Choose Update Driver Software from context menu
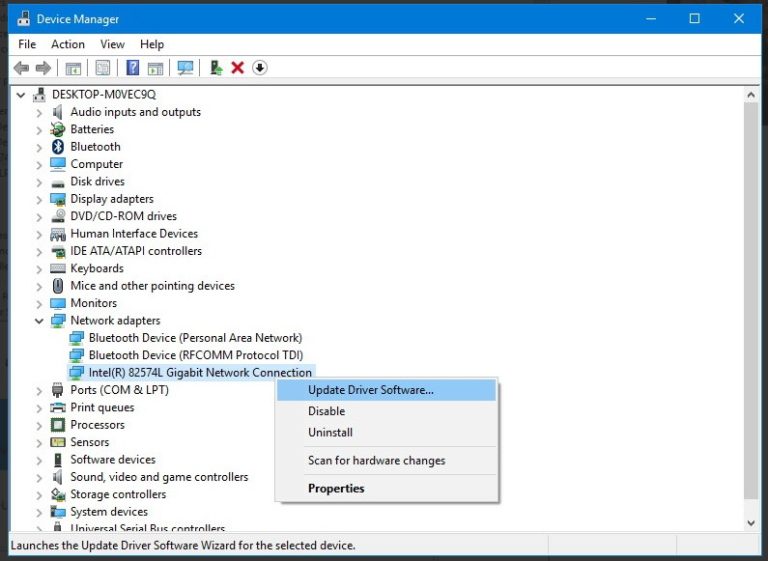The height and width of the screenshot is (561, 768). pos(386,390)
